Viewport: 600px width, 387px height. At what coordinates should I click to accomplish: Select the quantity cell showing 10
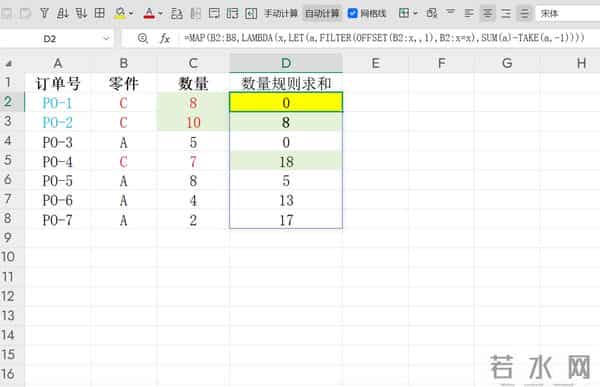pyautogui.click(x=193, y=122)
